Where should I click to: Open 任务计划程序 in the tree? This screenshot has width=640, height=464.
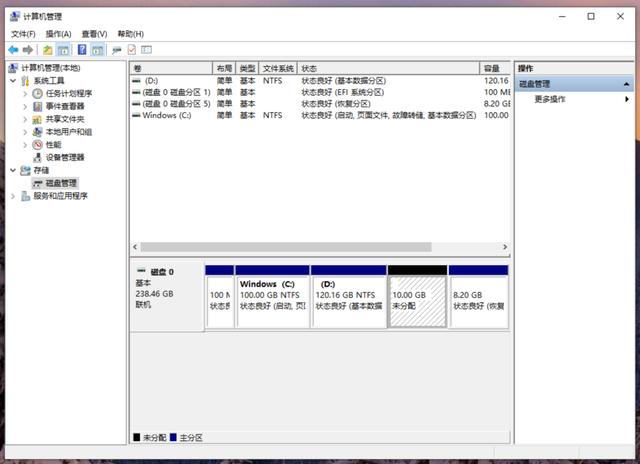tap(67, 93)
